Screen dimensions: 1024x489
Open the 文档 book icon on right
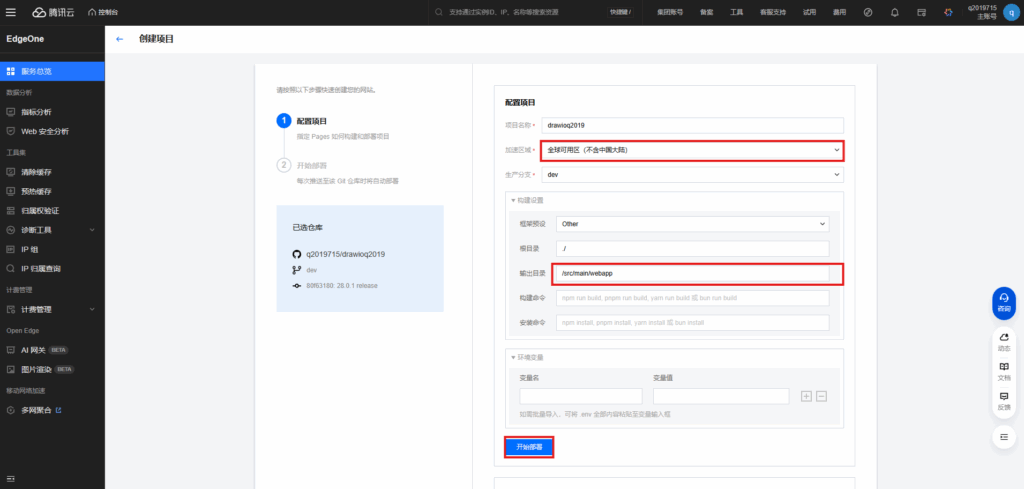coord(1003,370)
